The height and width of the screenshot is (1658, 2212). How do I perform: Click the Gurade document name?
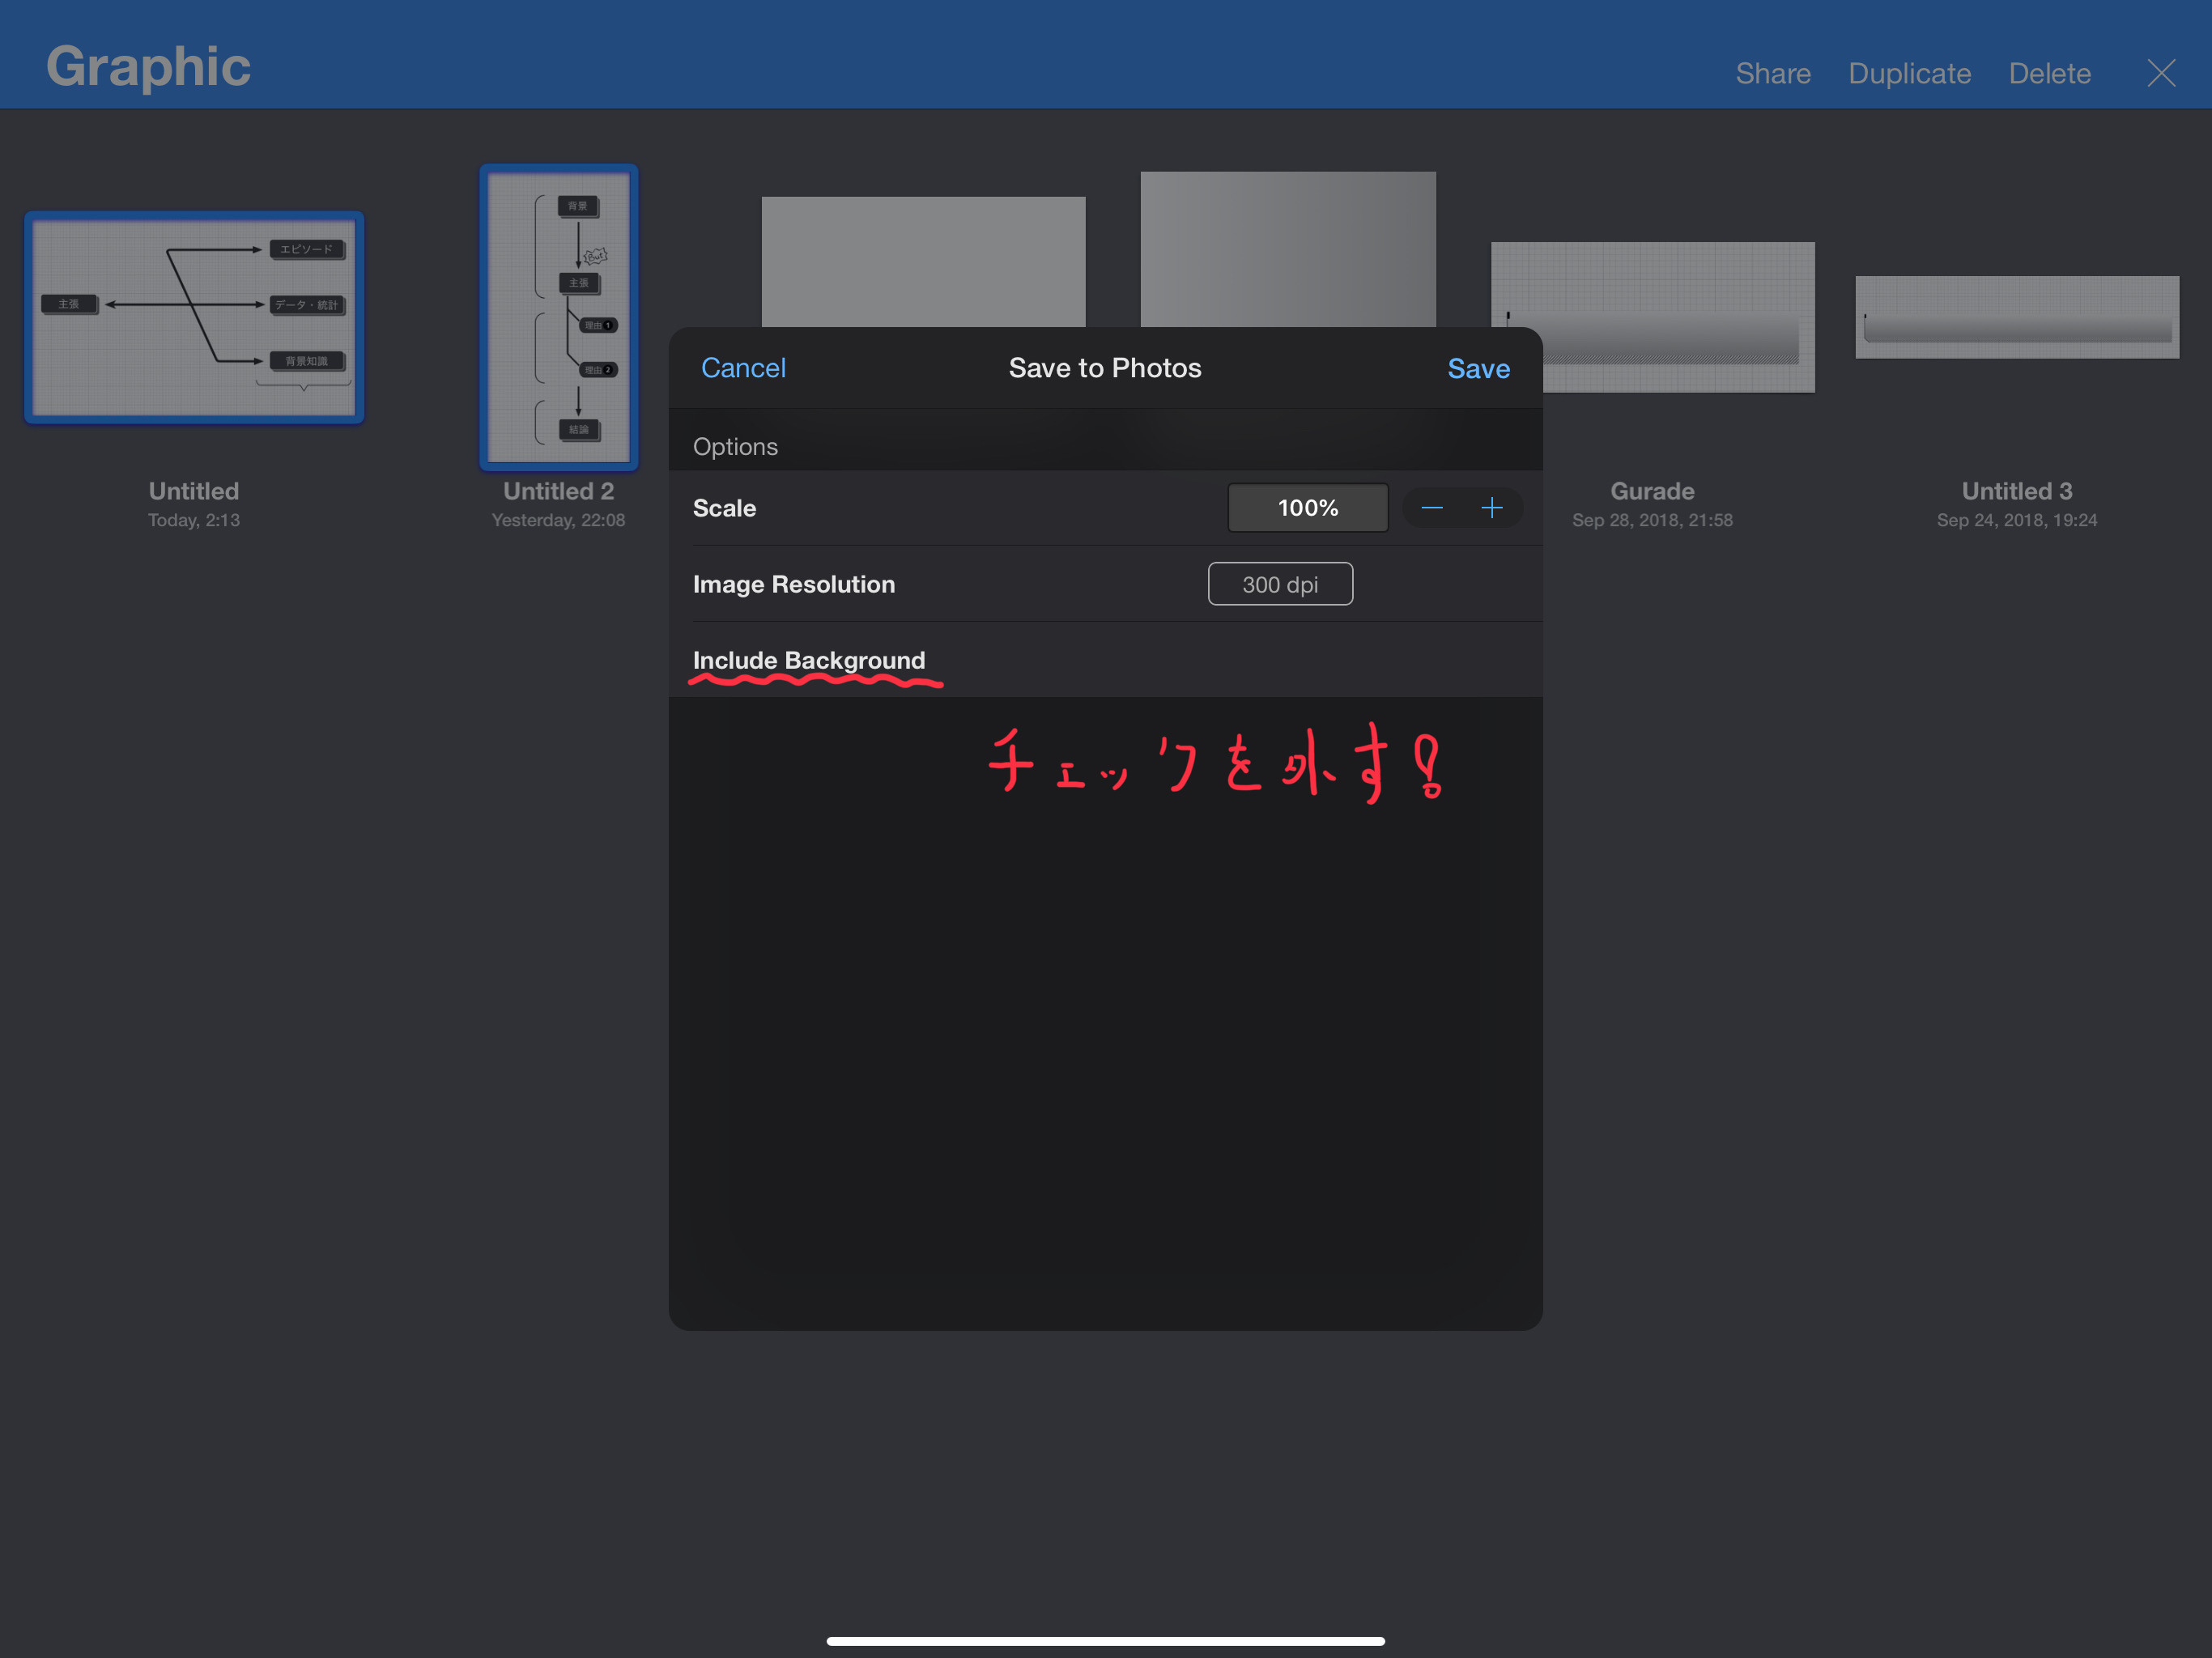[x=1651, y=491]
